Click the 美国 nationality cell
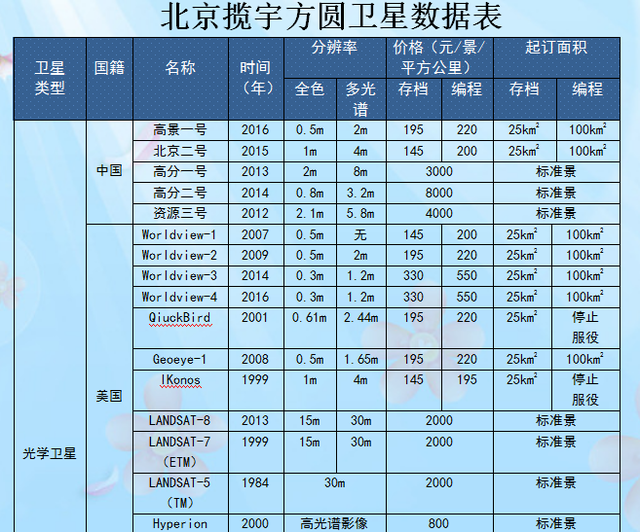Viewport: 640px width, 532px height. (x=108, y=396)
